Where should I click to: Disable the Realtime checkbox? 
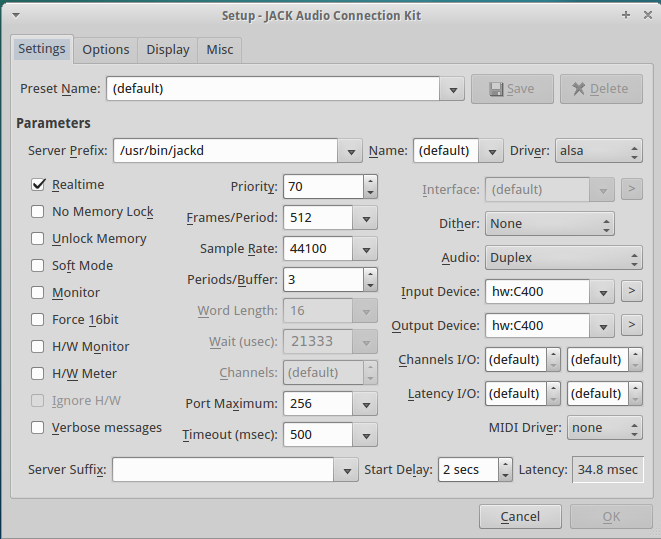(x=38, y=185)
